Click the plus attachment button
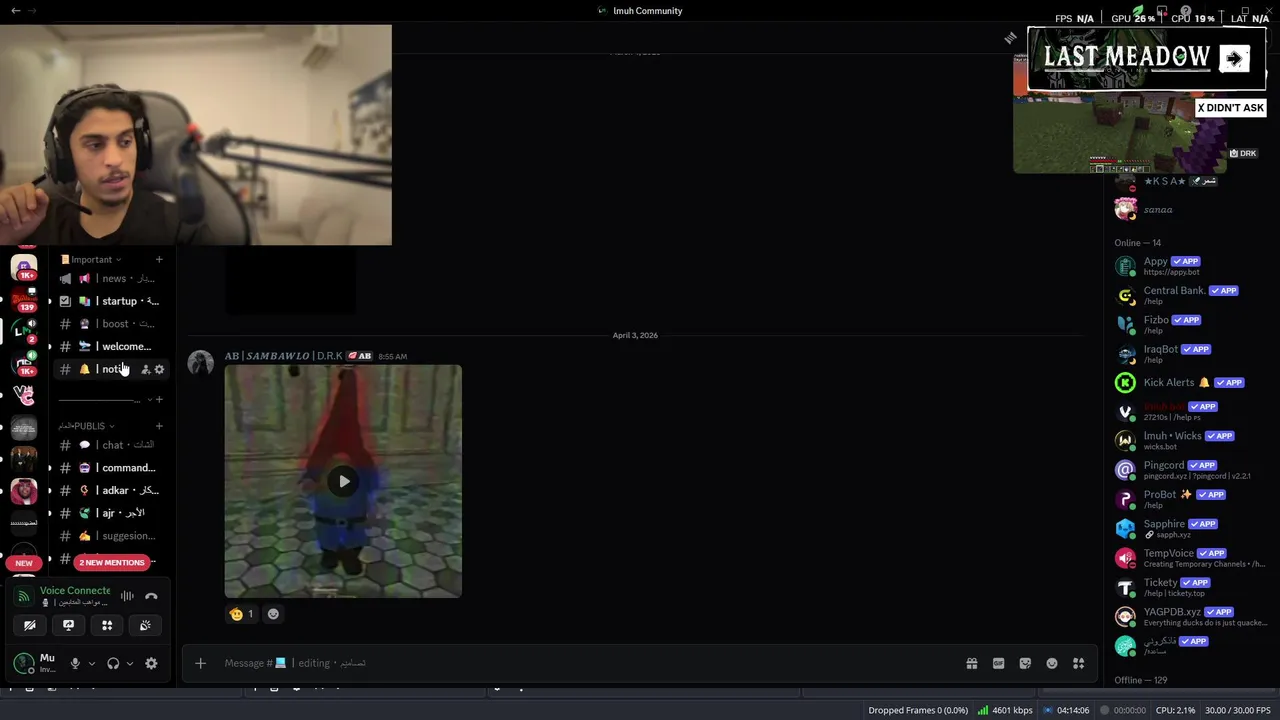The height and width of the screenshot is (720, 1280). tap(200, 663)
